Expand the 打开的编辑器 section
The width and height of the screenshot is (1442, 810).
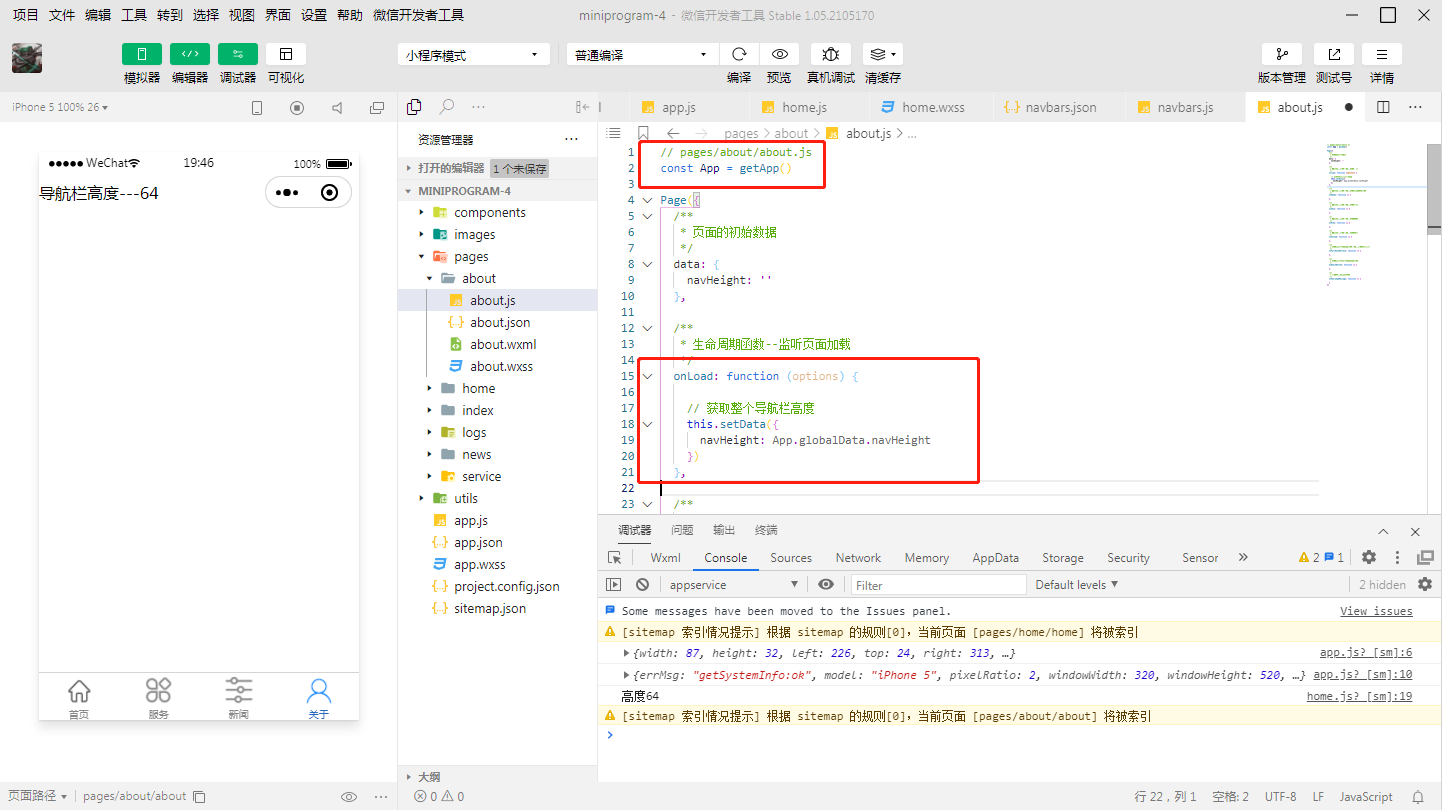tap(500, 168)
